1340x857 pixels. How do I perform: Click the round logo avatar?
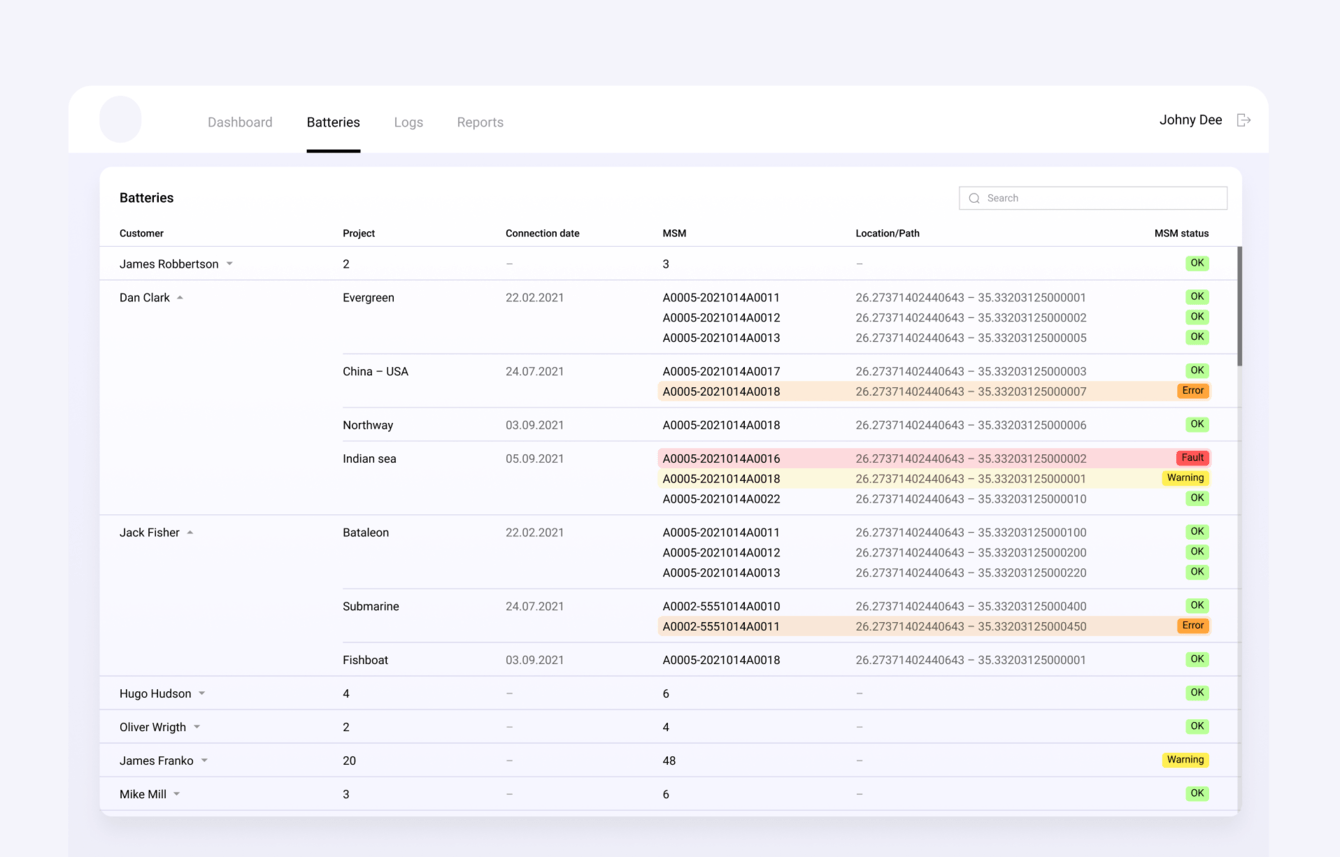(x=120, y=120)
